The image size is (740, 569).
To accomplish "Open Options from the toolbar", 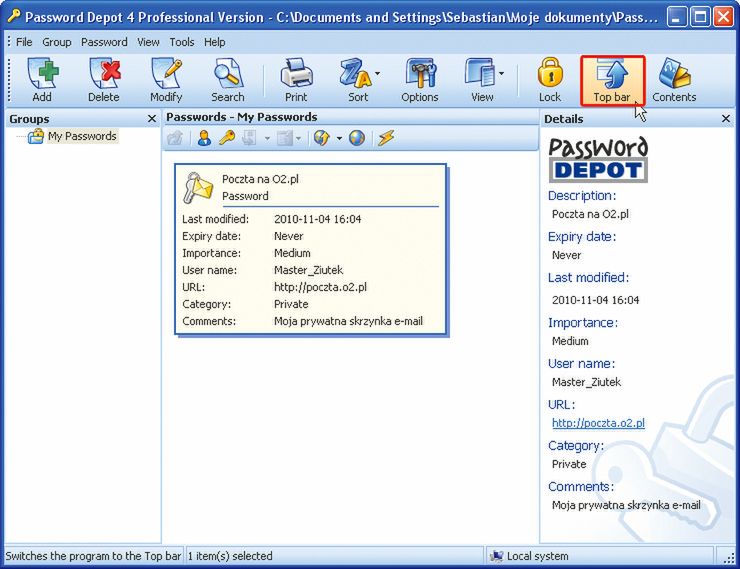I will [420, 80].
